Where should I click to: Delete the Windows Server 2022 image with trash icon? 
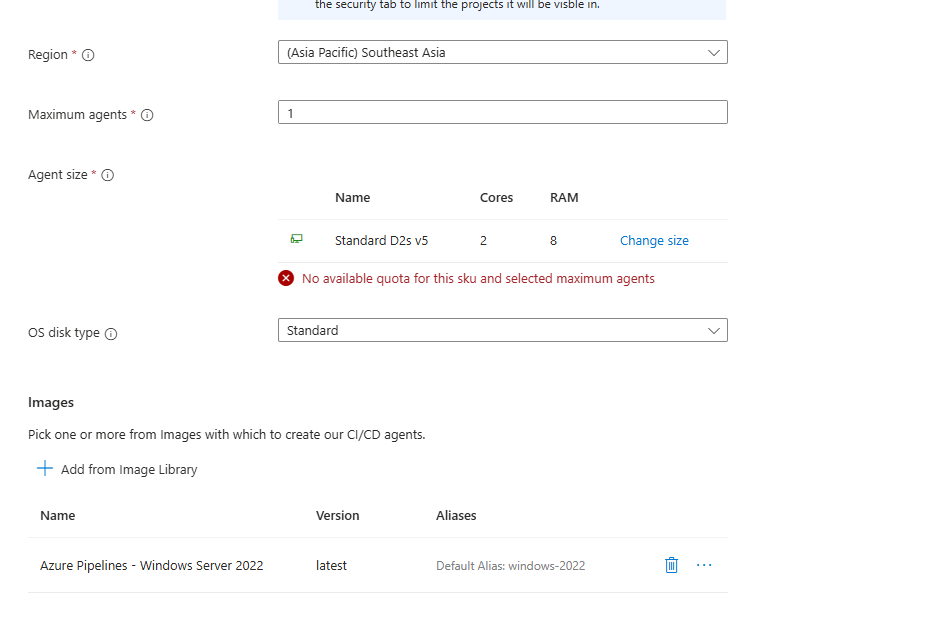pos(672,565)
